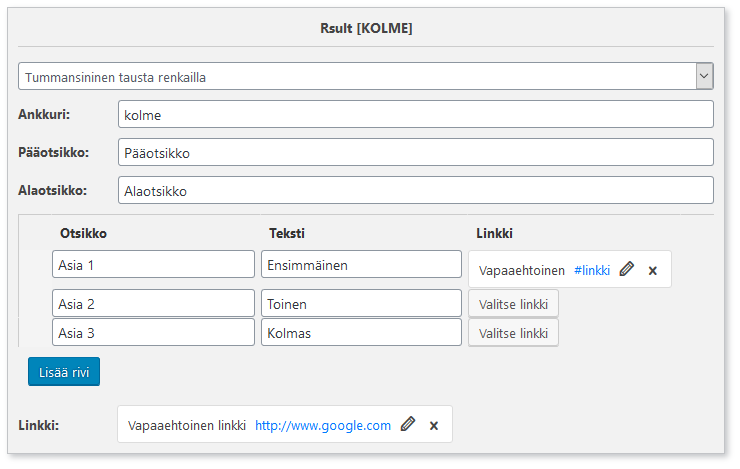The image size is (740, 469).
Task: Focus the Ankkuri input field
Action: (x=416, y=114)
